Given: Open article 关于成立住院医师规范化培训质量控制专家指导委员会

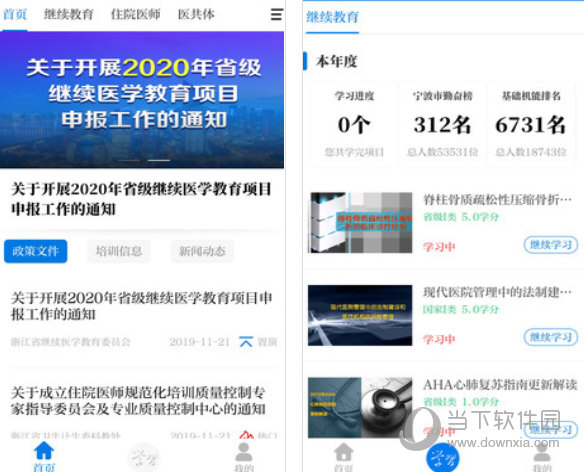Looking at the screenshot, I should click(x=138, y=400).
